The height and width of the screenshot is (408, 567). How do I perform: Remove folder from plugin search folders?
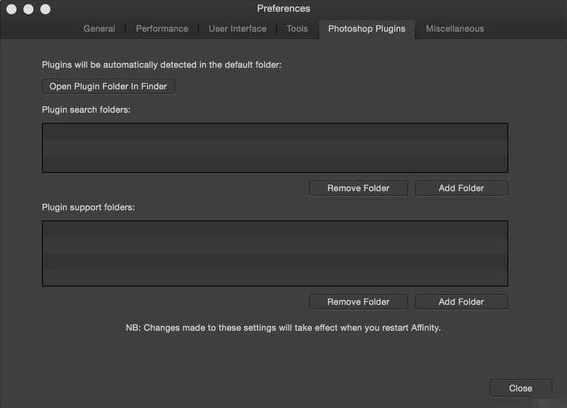358,188
